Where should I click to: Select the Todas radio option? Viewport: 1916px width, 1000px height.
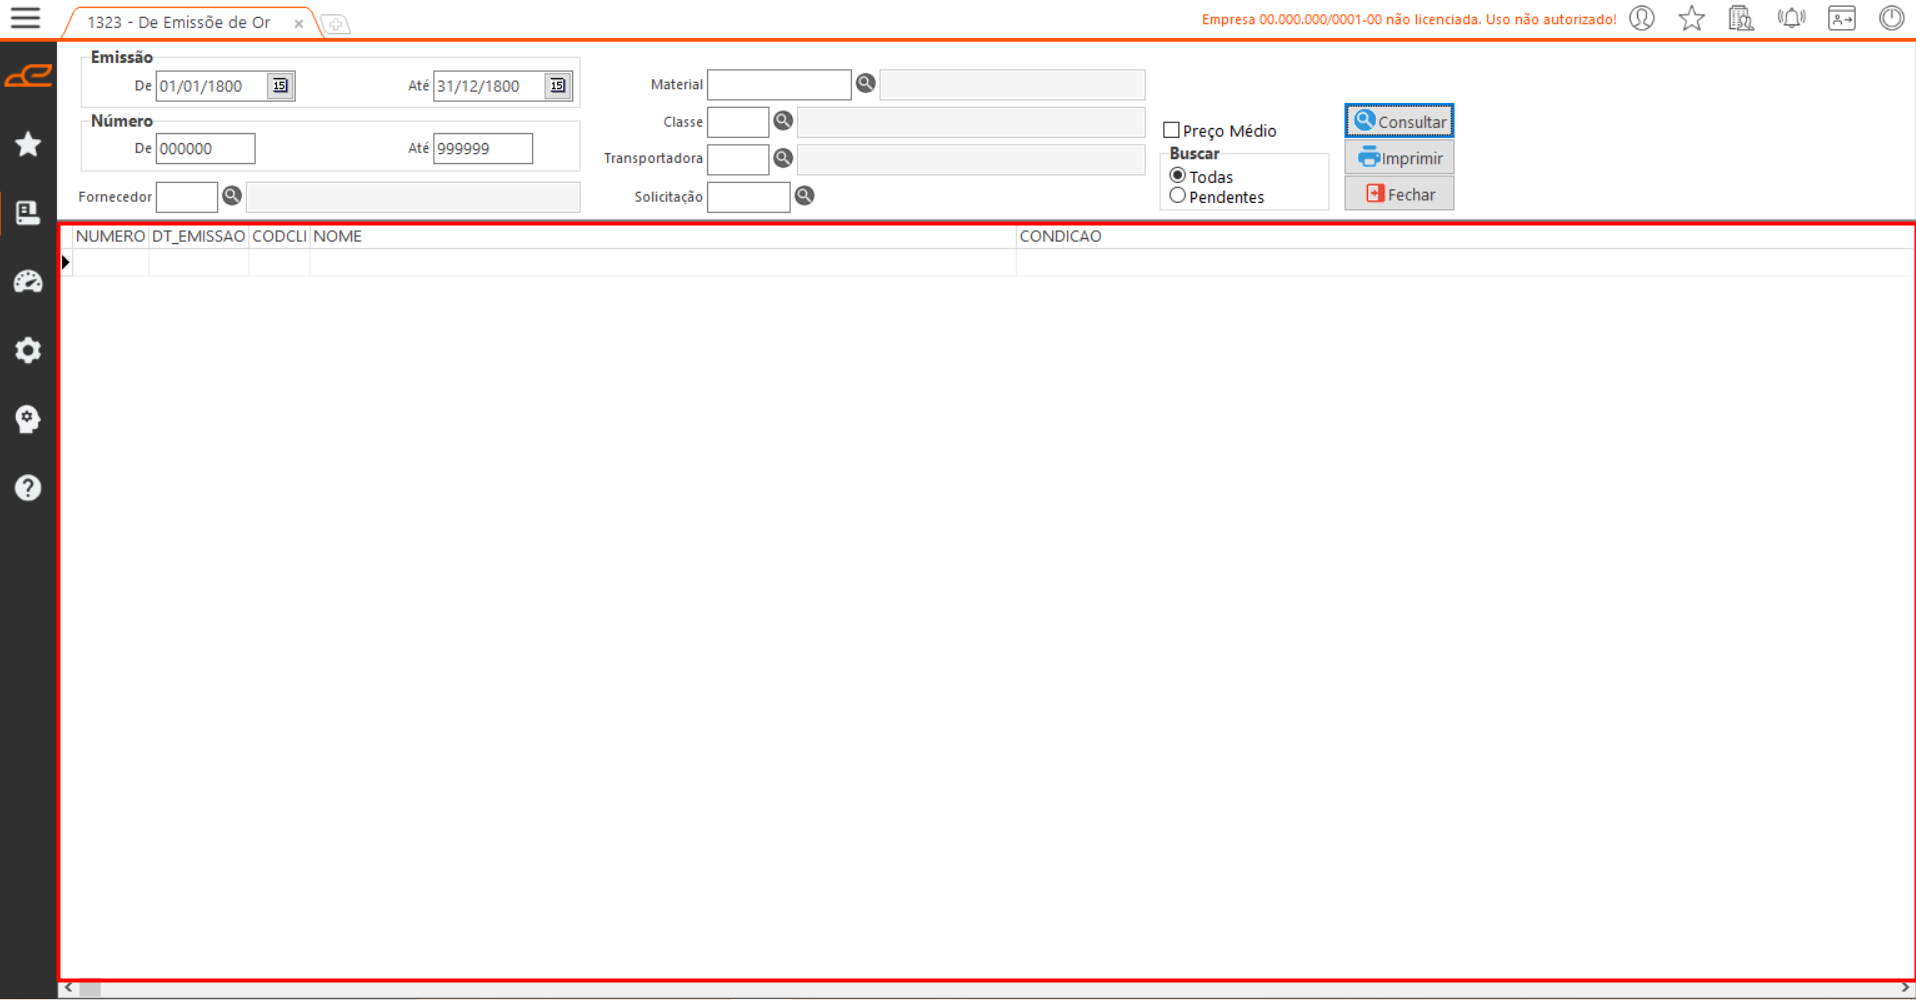(x=1178, y=176)
